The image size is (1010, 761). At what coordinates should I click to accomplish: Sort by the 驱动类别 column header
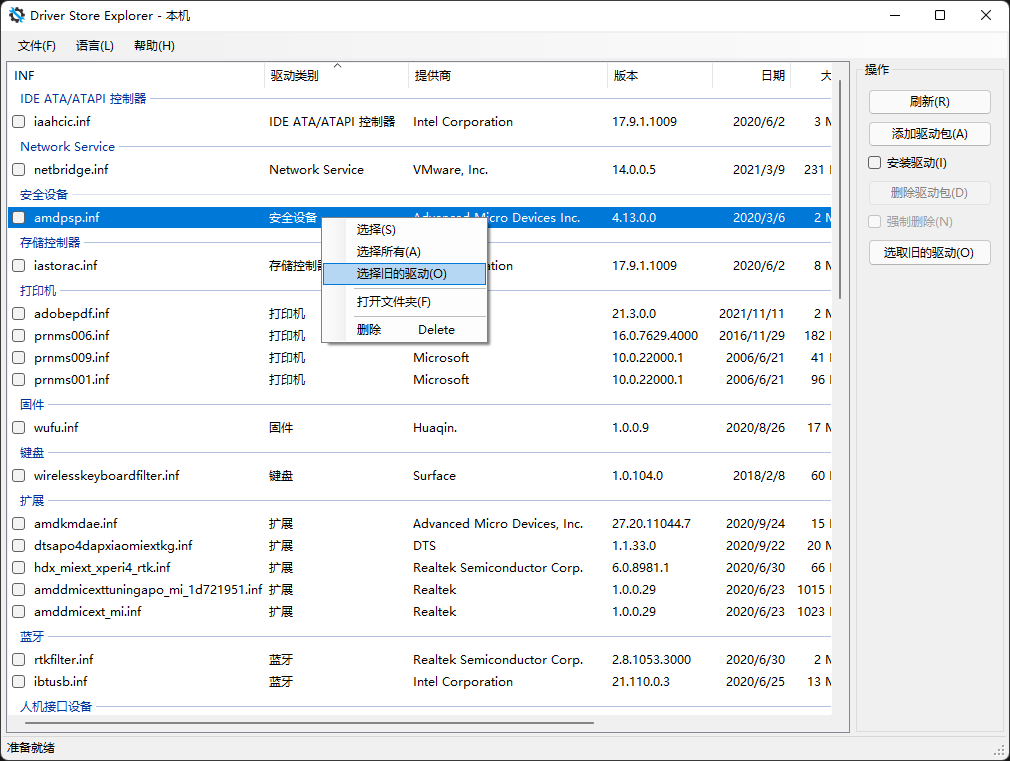tap(294, 76)
